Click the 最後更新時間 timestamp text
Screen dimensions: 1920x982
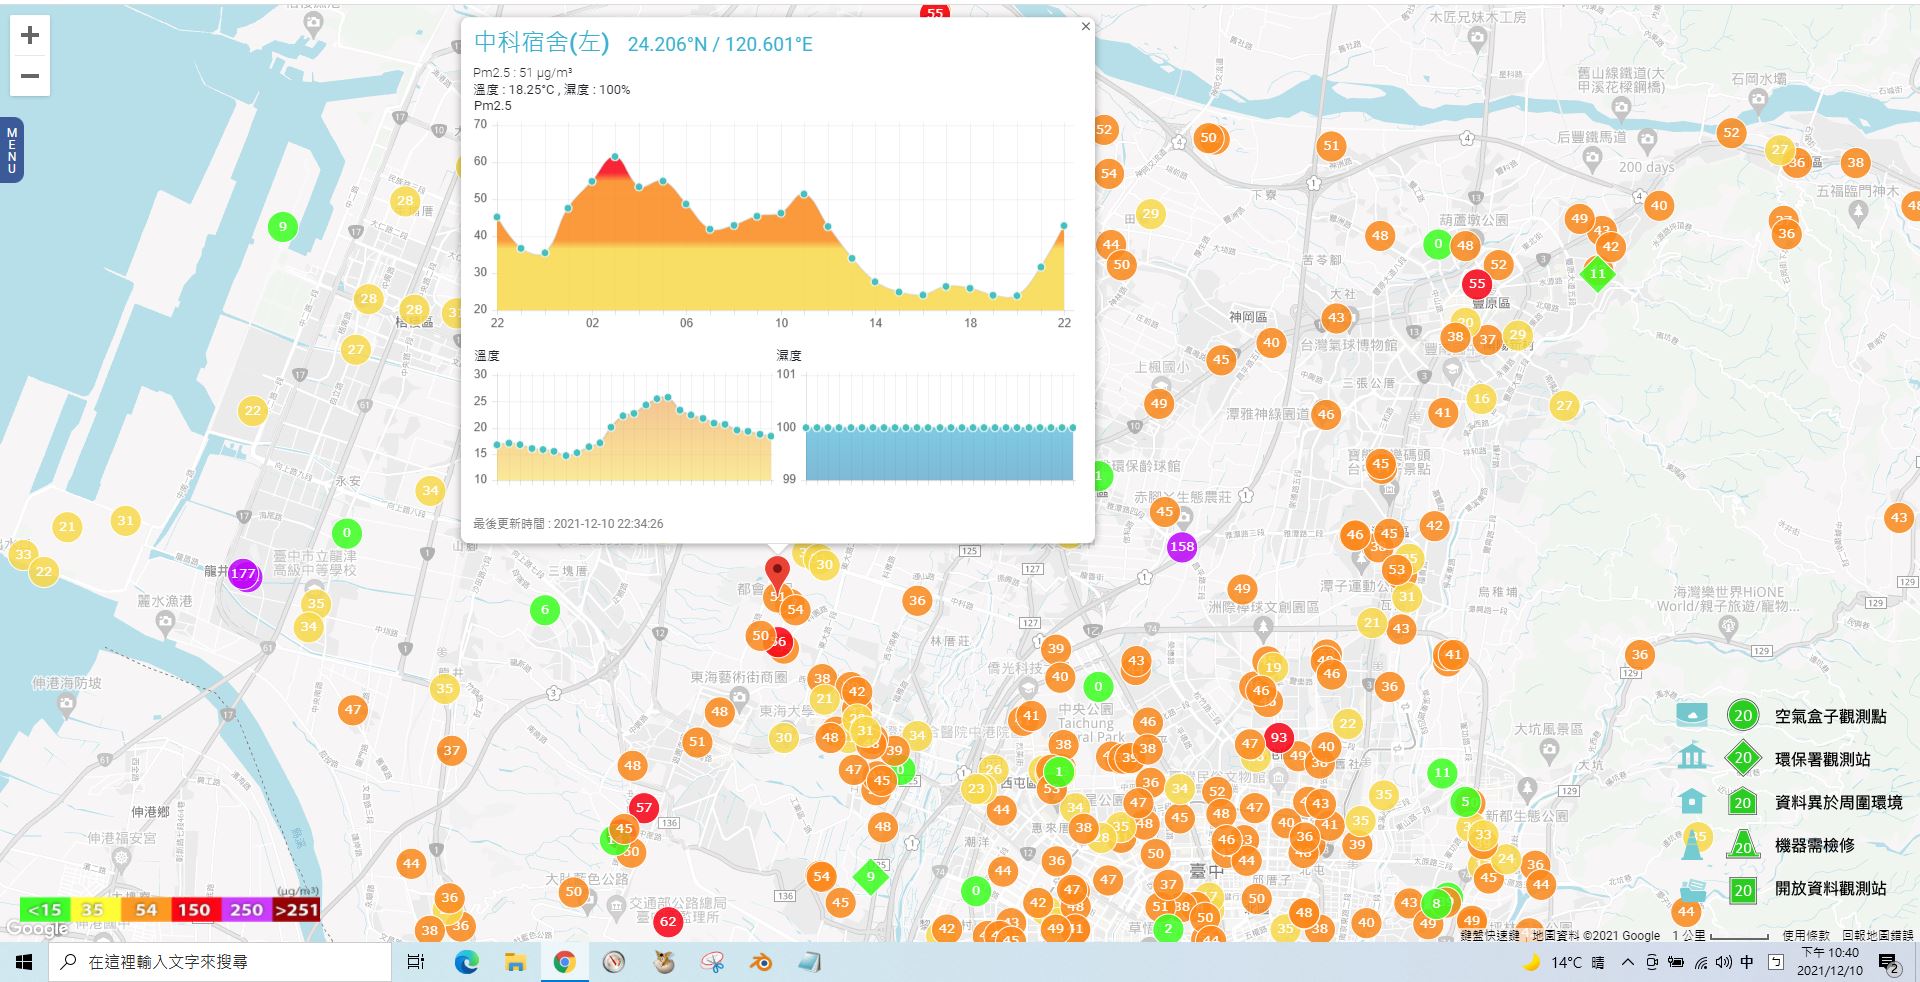point(568,523)
